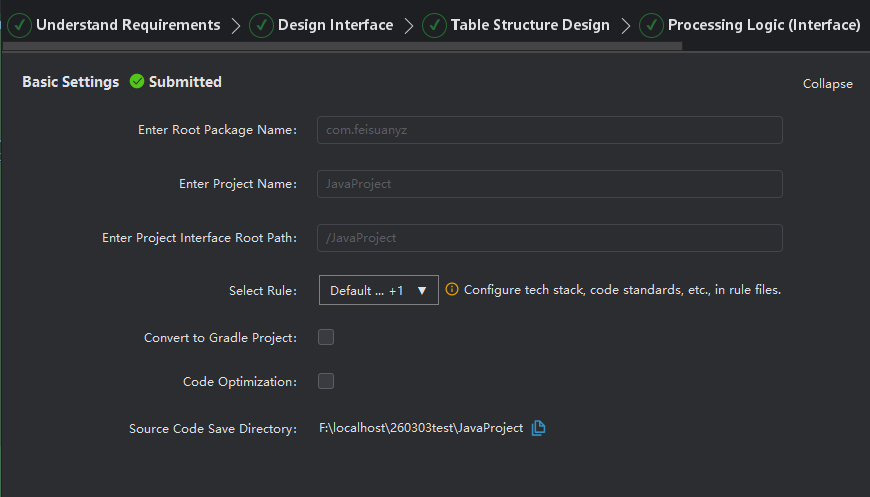Click the green Submitted checkmark icon

[137, 82]
